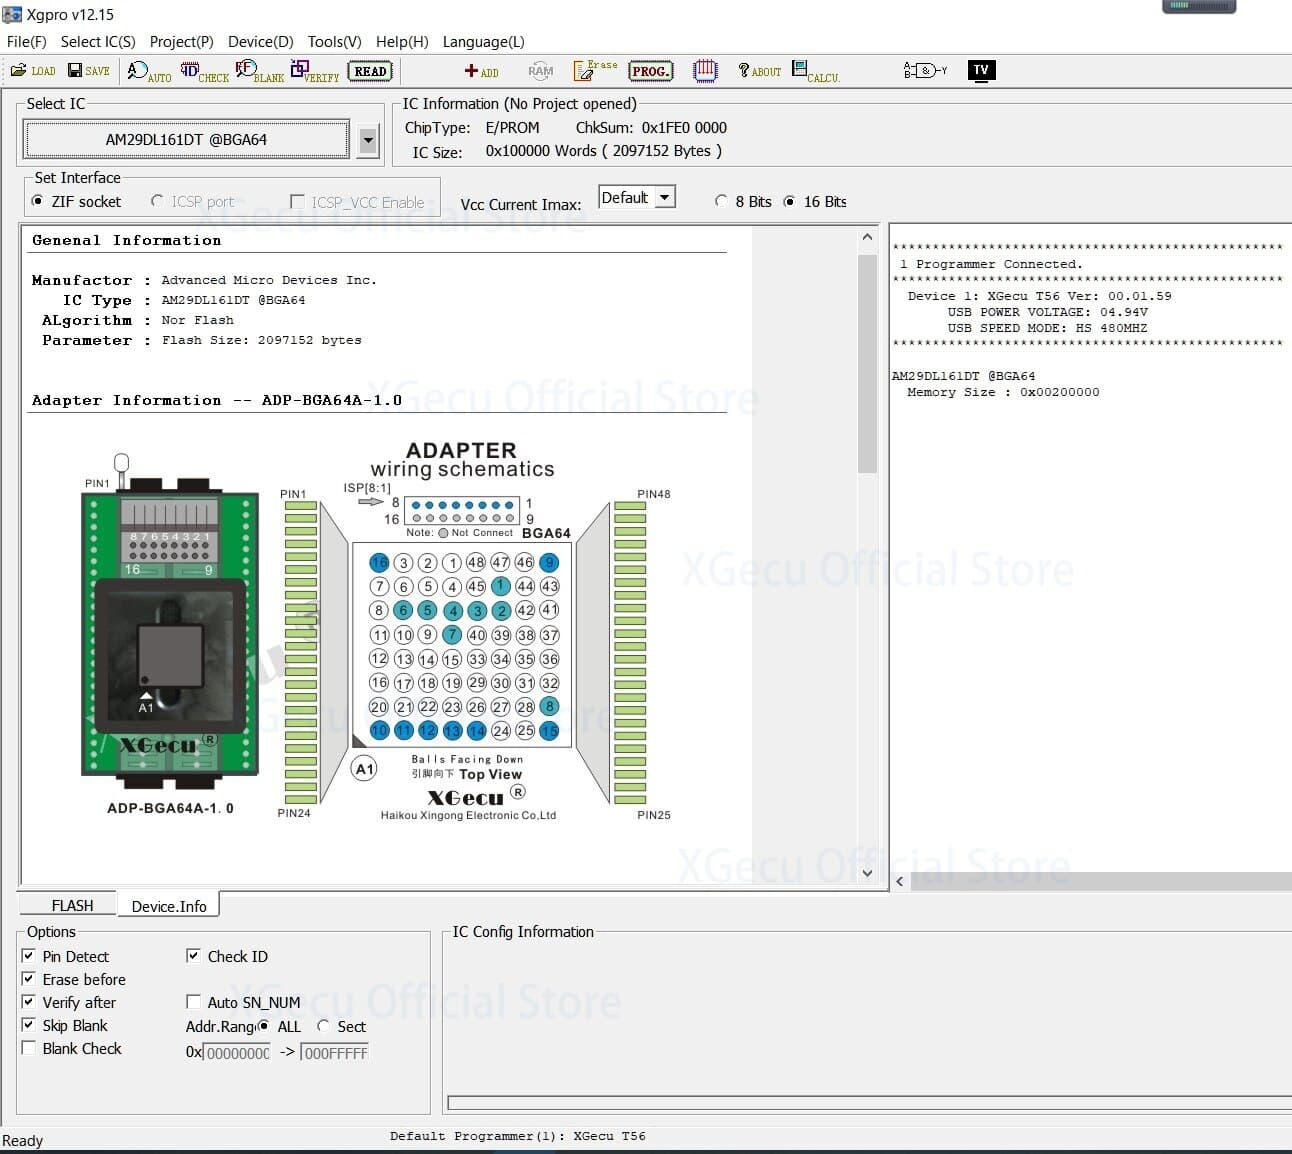Screen dimensions: 1292x1154
Task: Open the Erase tool
Action: click(590, 70)
